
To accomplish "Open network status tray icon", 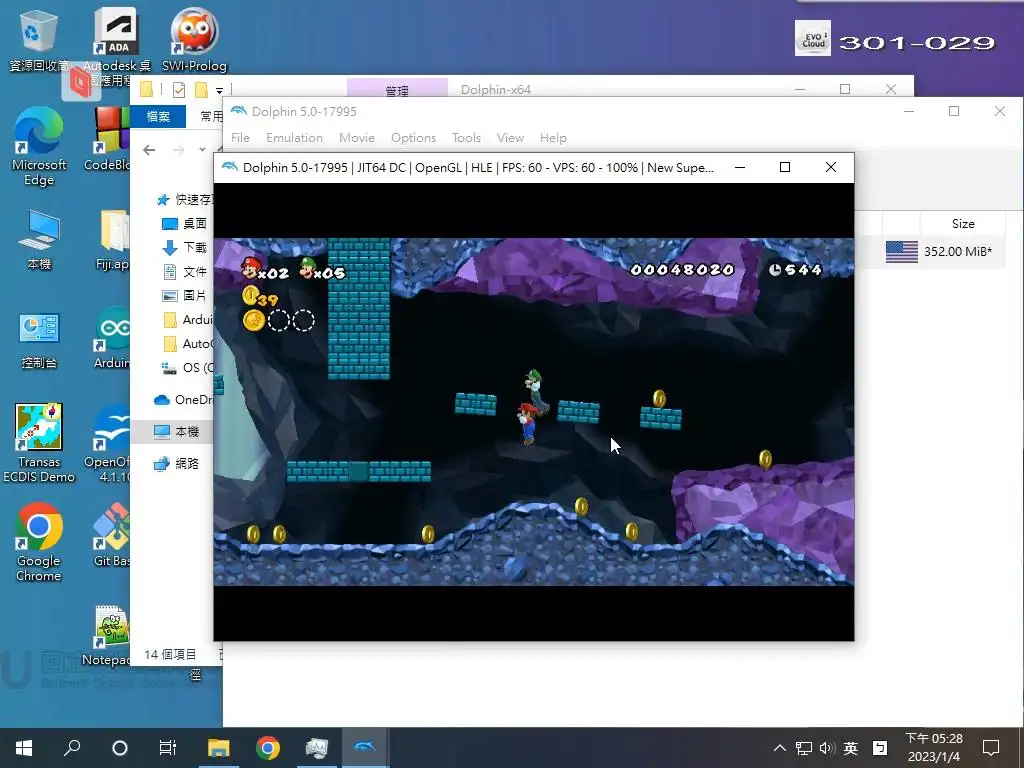I will 804,748.
